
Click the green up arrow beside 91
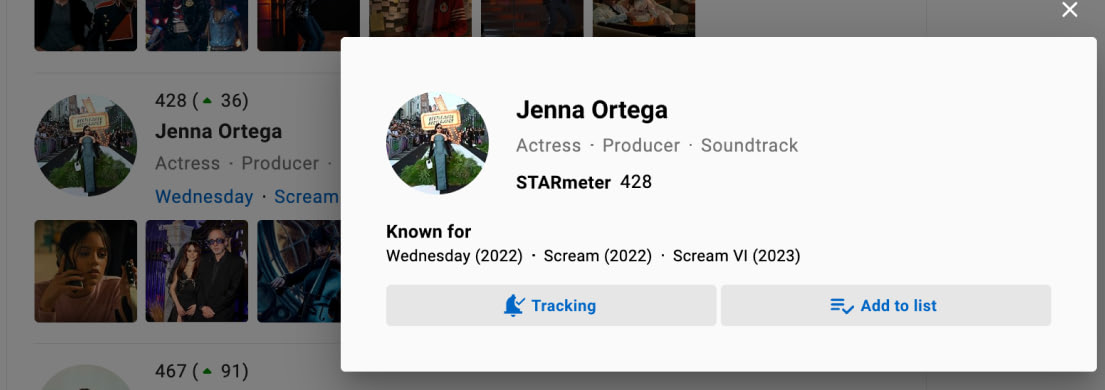207,371
